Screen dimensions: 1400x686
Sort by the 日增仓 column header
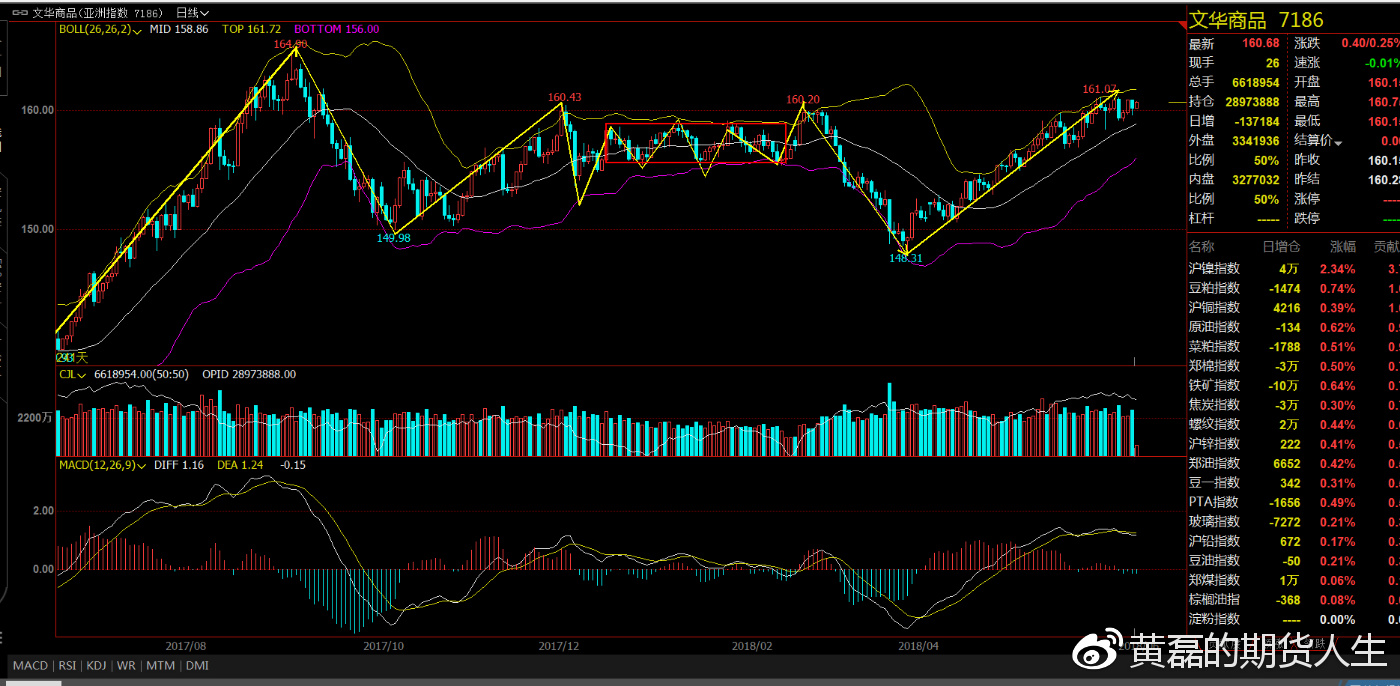click(1281, 246)
